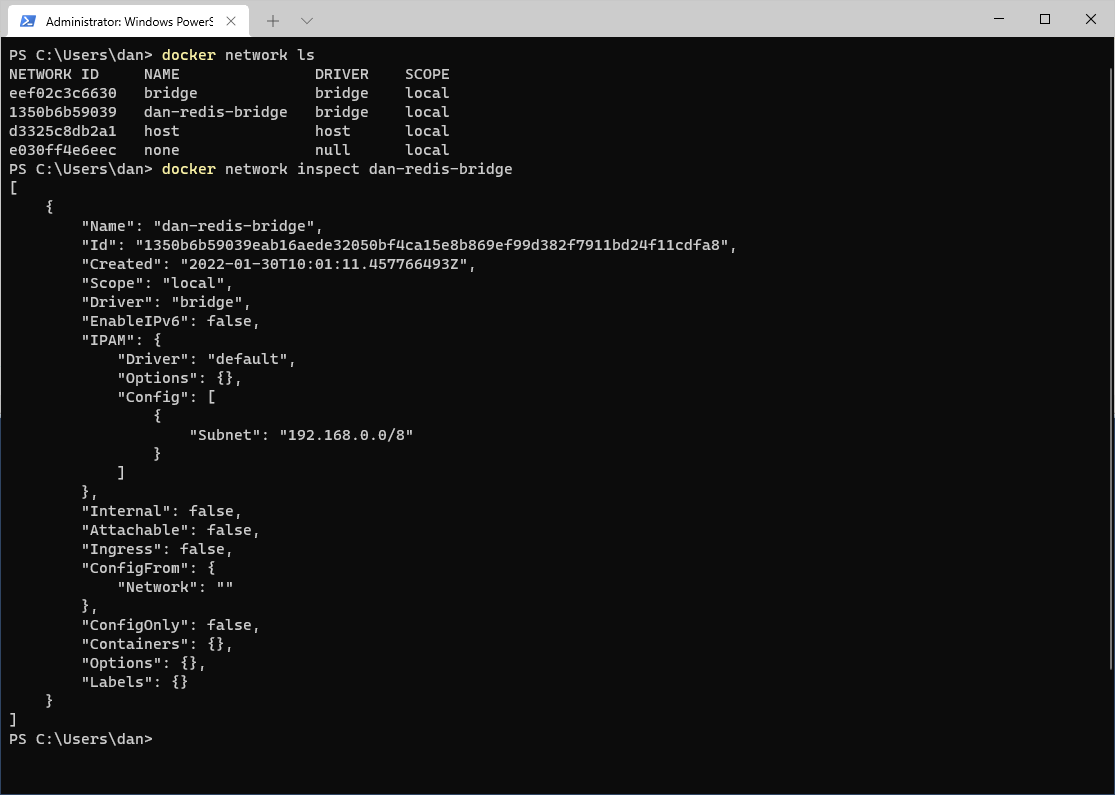Viewport: 1115px width, 795px height.
Task: Click the PowerShell icon in the tab
Action: (28, 21)
